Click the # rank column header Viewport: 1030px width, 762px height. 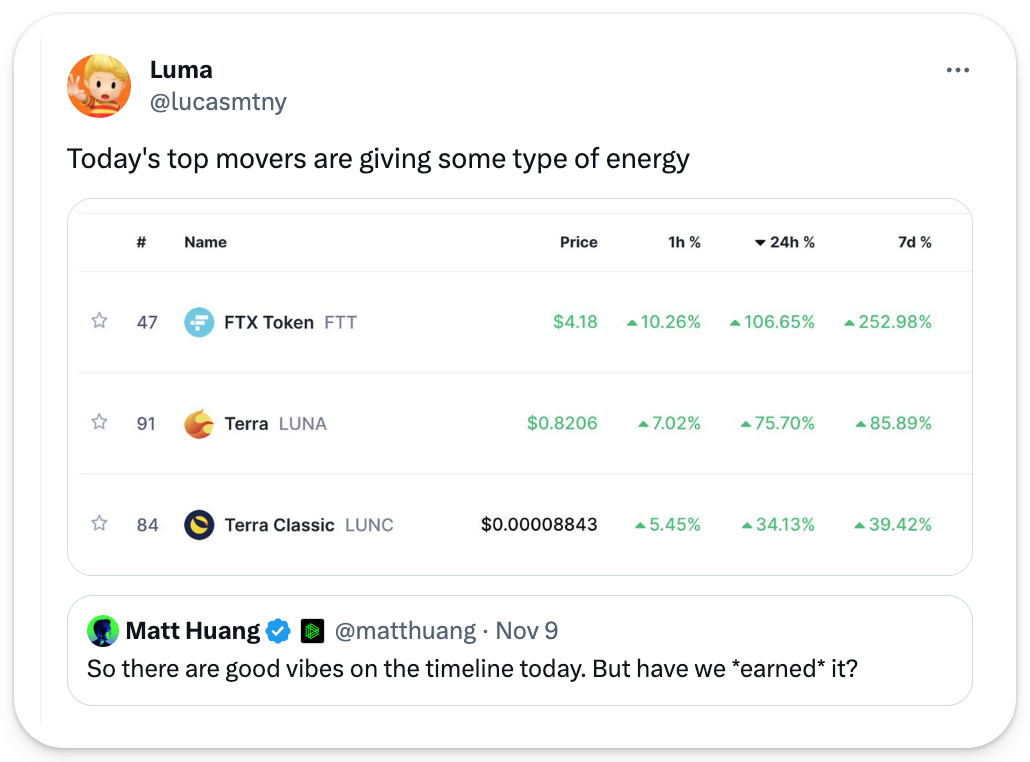click(141, 242)
